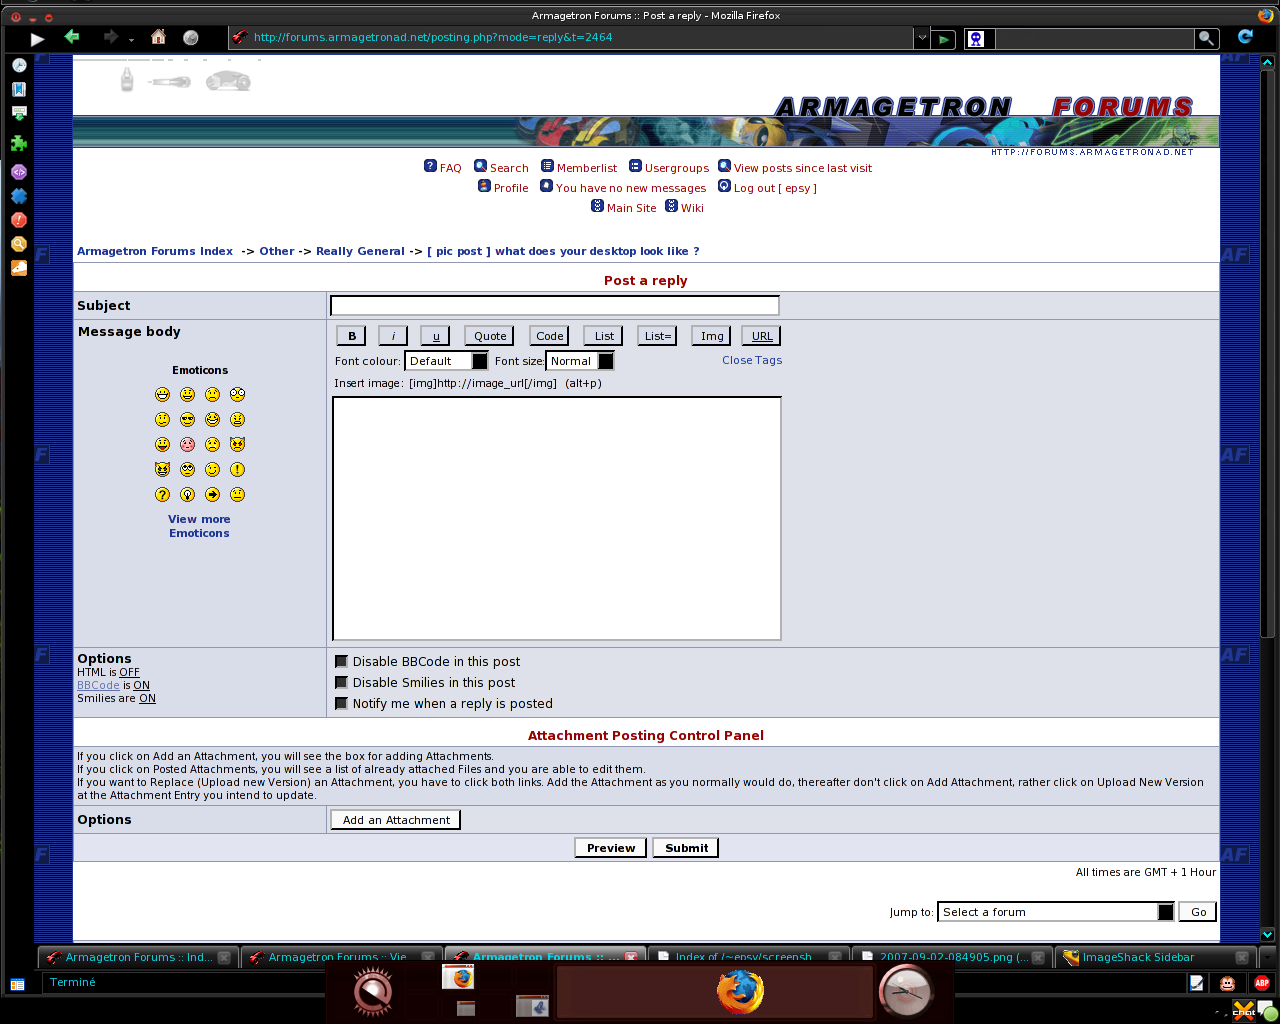Click the history clock sidebar icon
Image resolution: width=1280 pixels, height=1024 pixels.
[x=19, y=65]
